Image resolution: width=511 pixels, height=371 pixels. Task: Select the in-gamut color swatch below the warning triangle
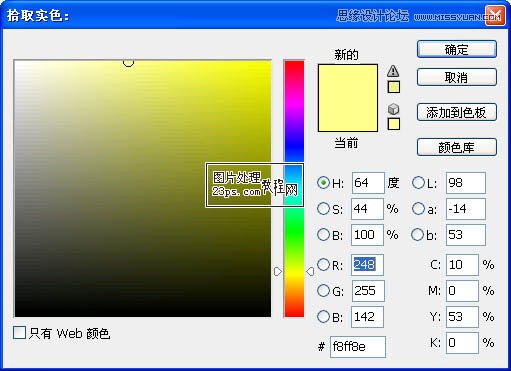394,87
